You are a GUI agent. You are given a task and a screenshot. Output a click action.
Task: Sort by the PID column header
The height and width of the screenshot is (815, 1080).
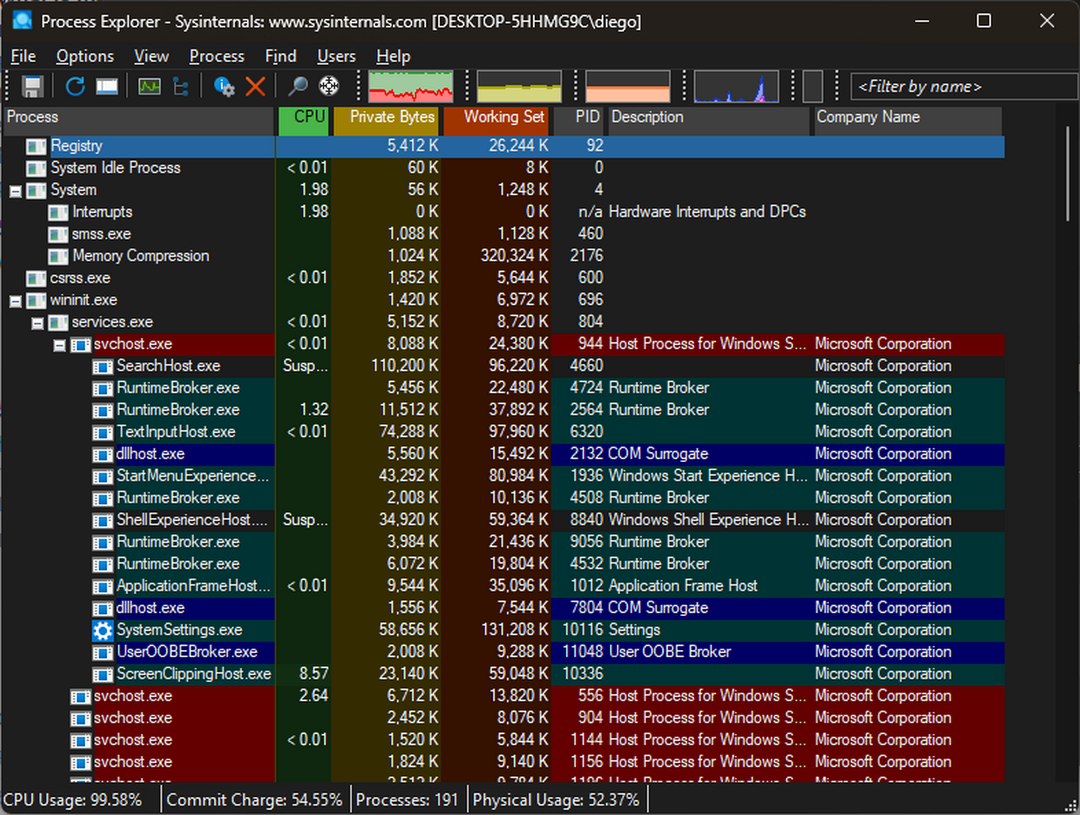(x=579, y=120)
